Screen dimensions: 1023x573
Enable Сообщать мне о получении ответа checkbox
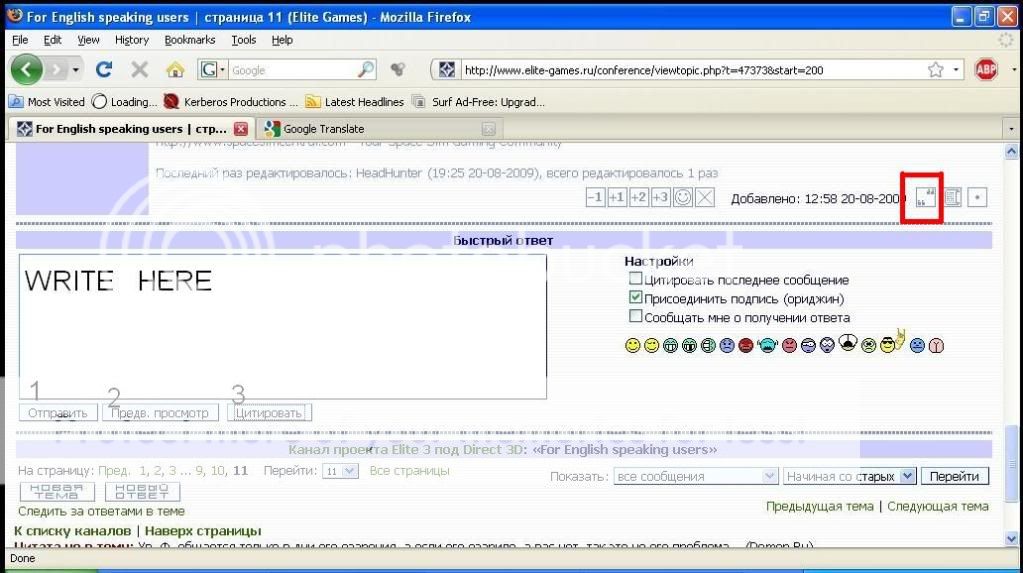(635, 317)
